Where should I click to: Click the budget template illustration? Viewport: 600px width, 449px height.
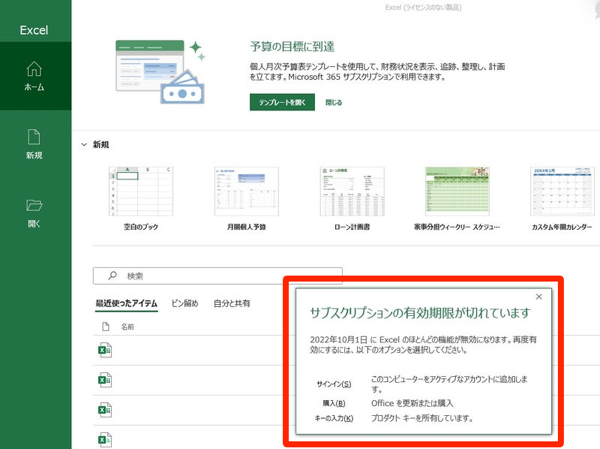point(161,72)
